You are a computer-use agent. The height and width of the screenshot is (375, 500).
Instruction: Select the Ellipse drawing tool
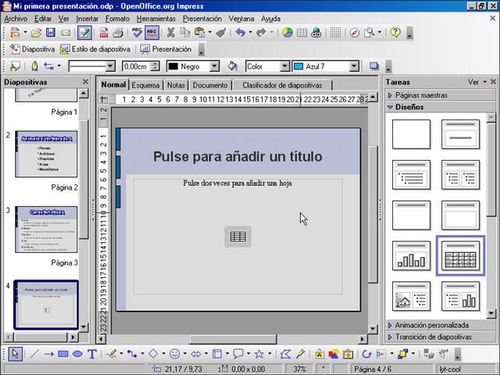coord(77,354)
